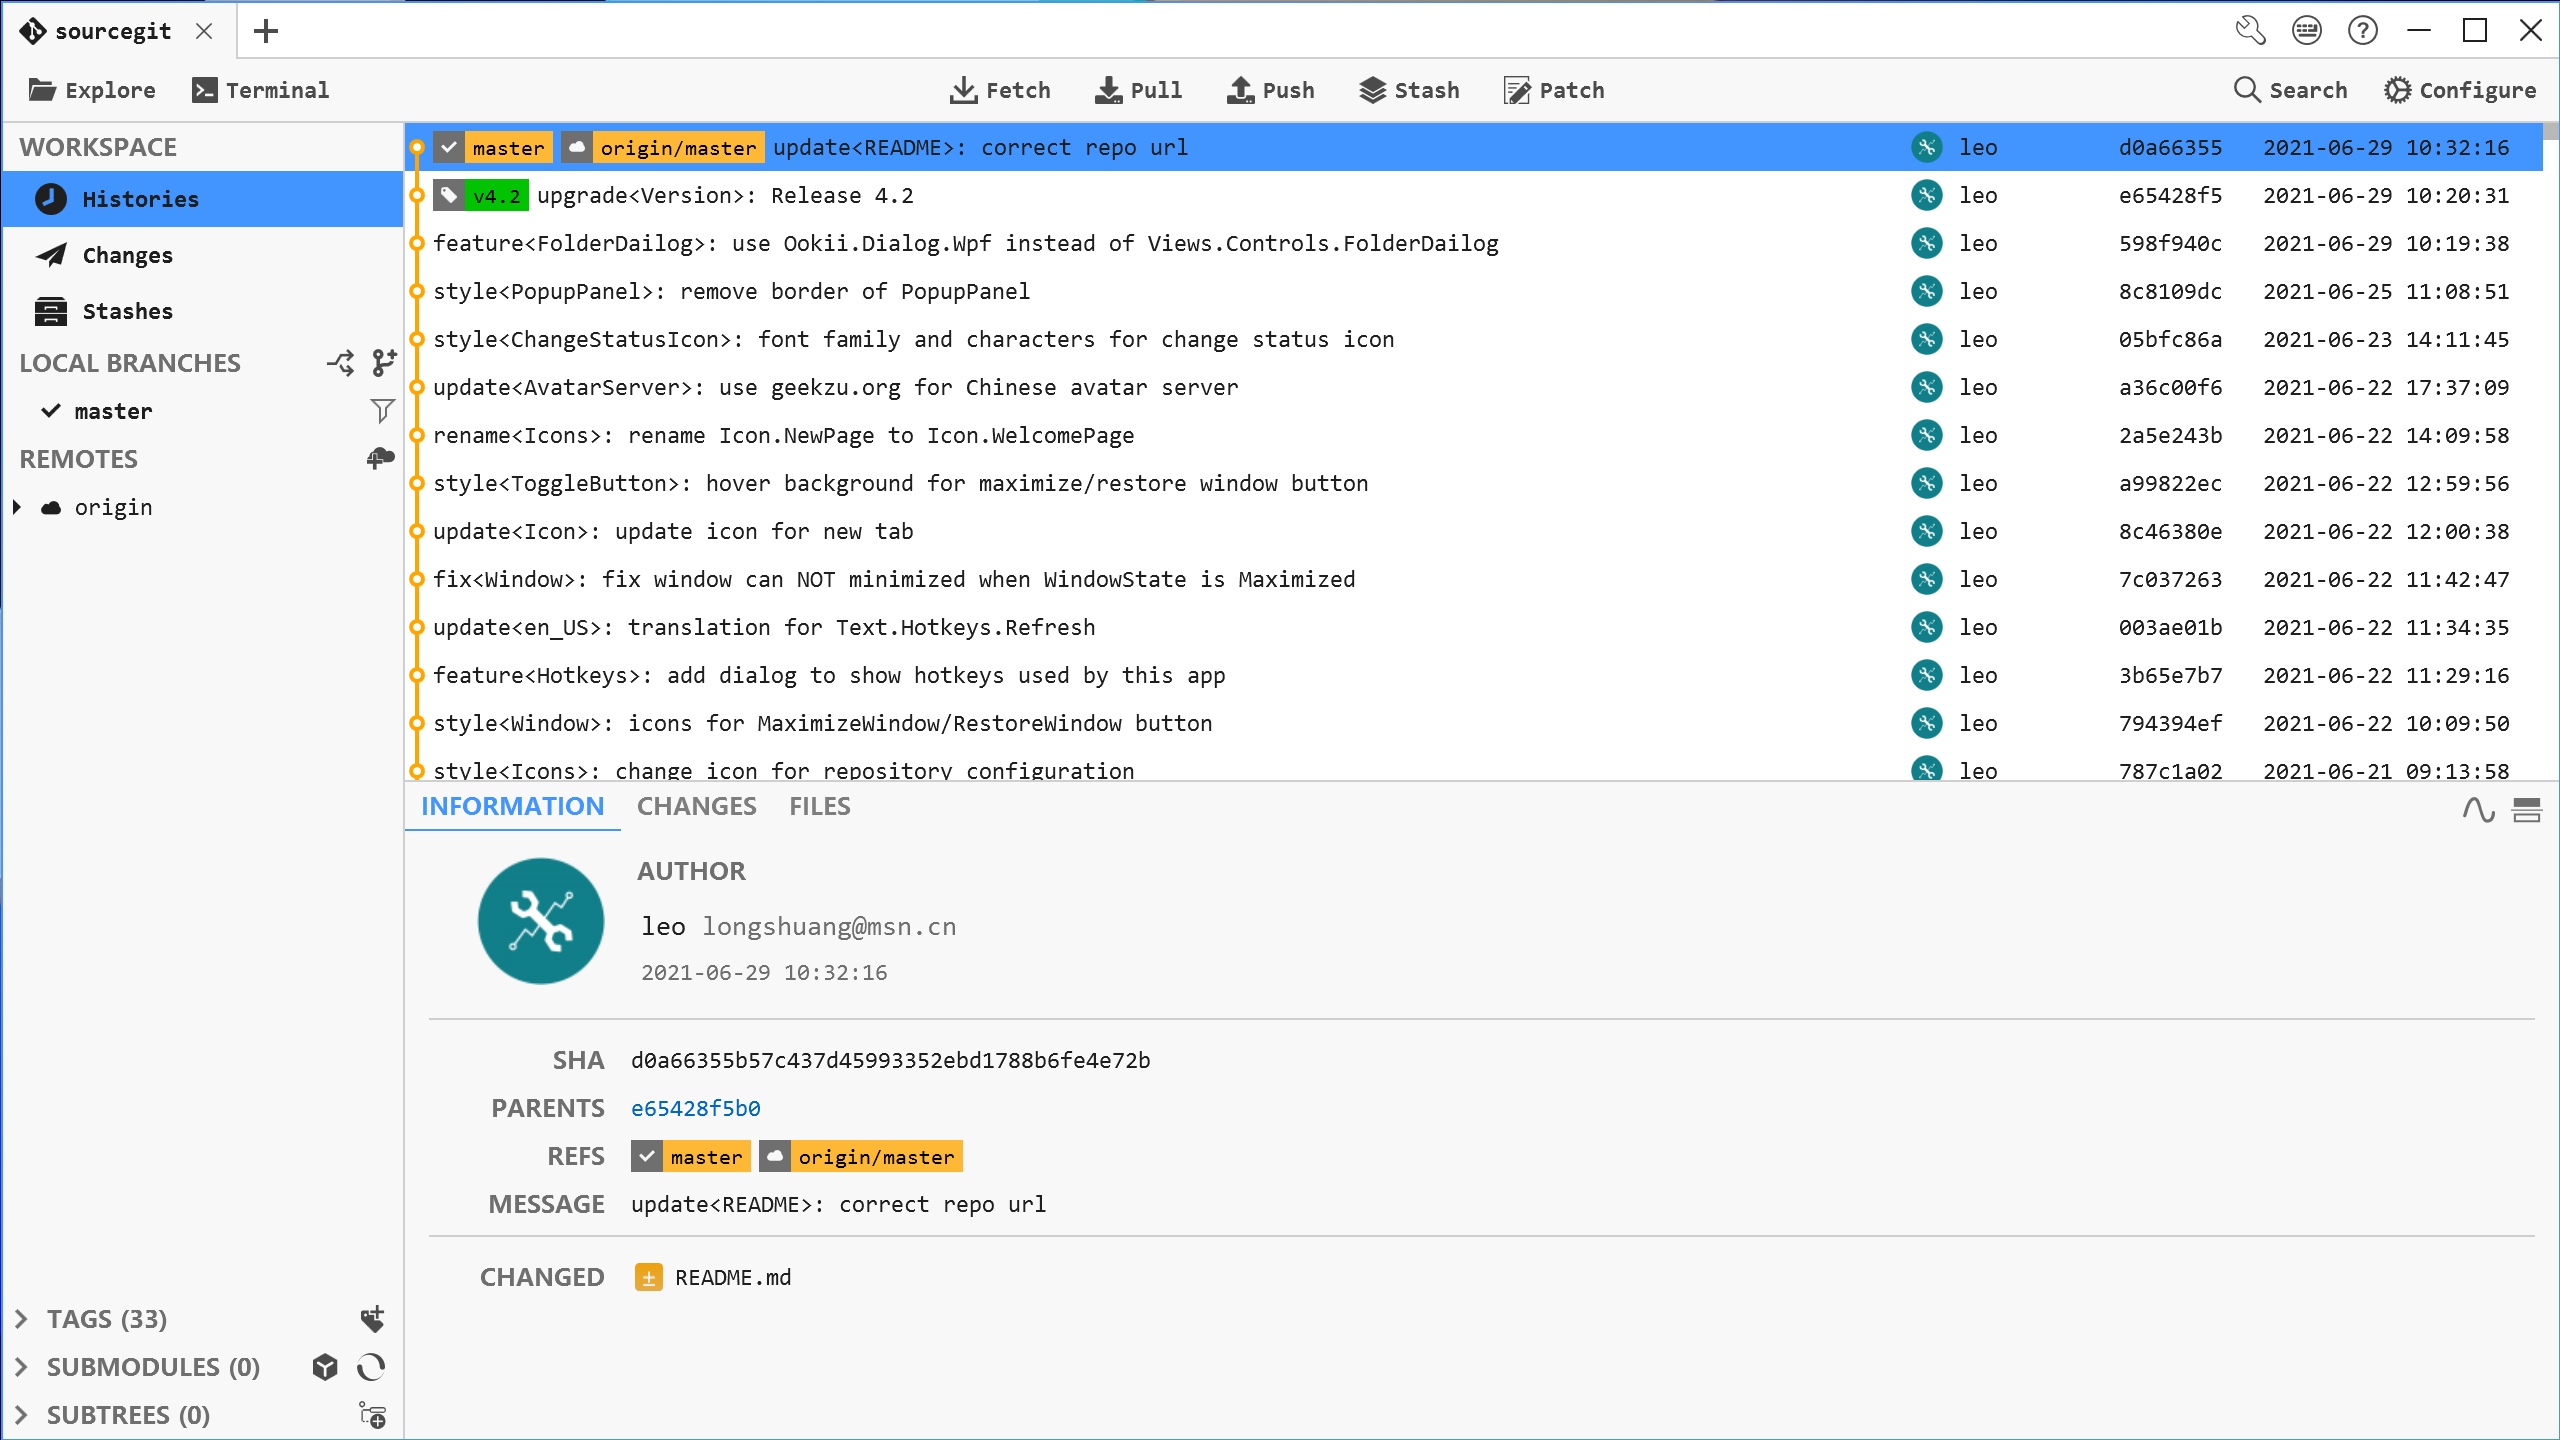
Task: Select commit 'rename Icon.NewPage to Icon.WelcomePage'
Action: 1474,435
